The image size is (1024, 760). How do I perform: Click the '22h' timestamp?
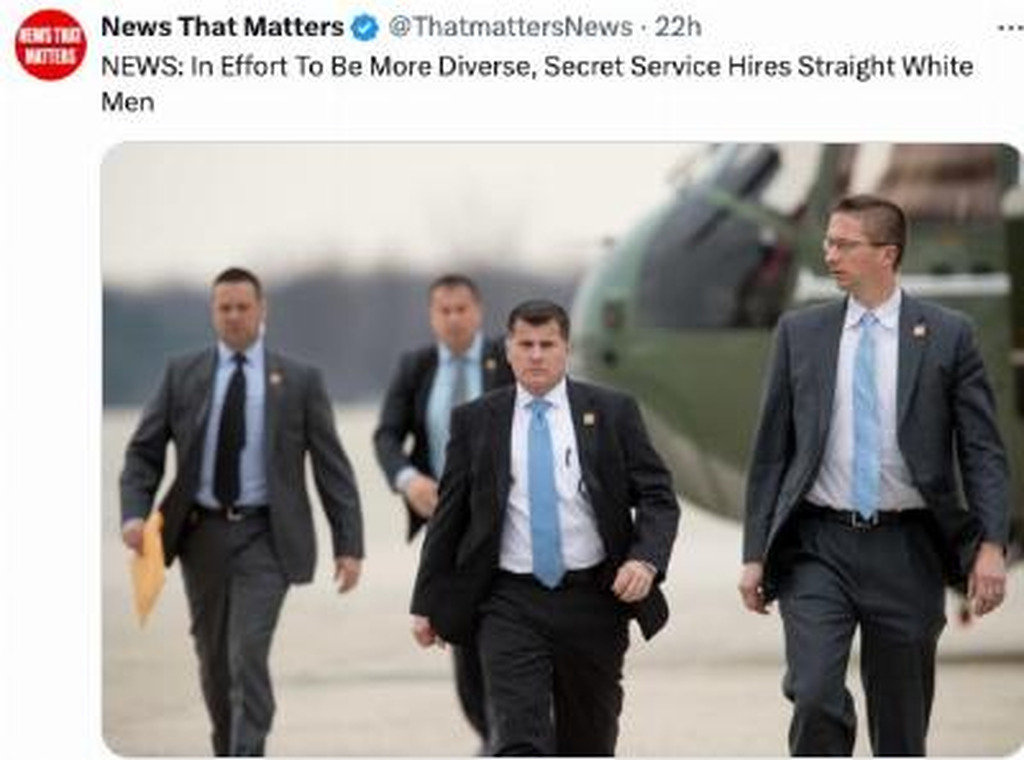679,27
